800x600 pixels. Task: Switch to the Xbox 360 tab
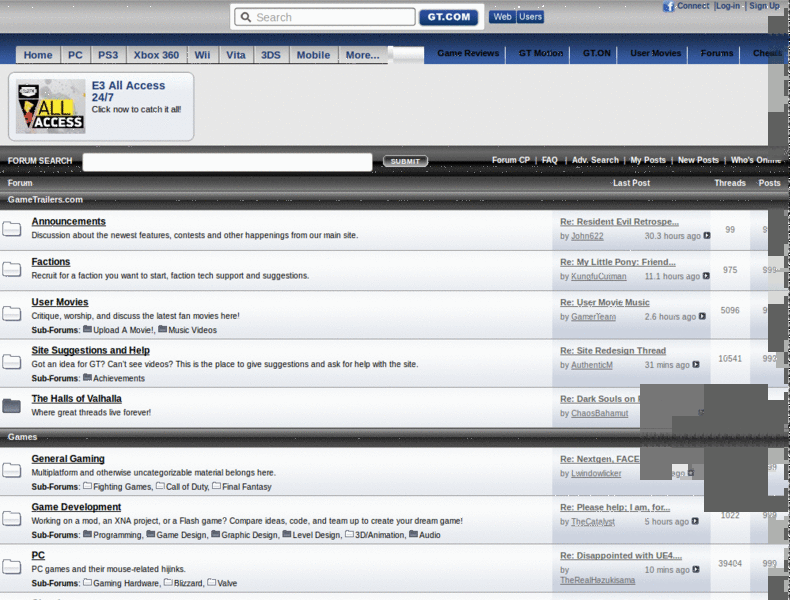pos(156,55)
